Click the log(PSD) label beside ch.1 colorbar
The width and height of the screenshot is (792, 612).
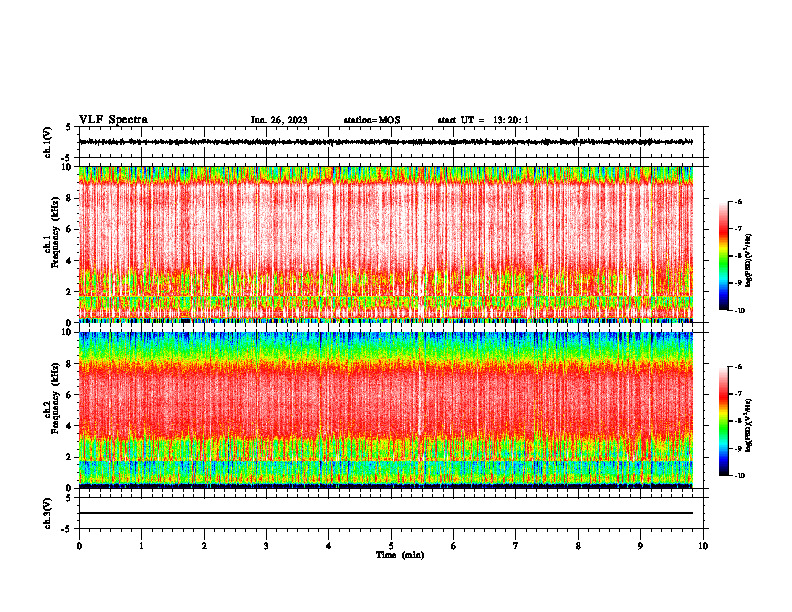click(x=749, y=260)
